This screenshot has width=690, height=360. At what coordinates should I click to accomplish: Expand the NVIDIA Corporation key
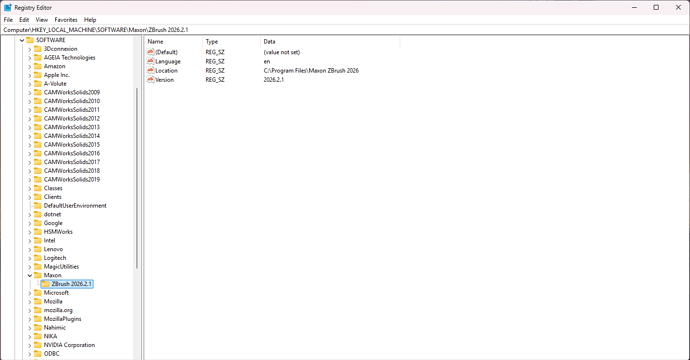(x=30, y=345)
